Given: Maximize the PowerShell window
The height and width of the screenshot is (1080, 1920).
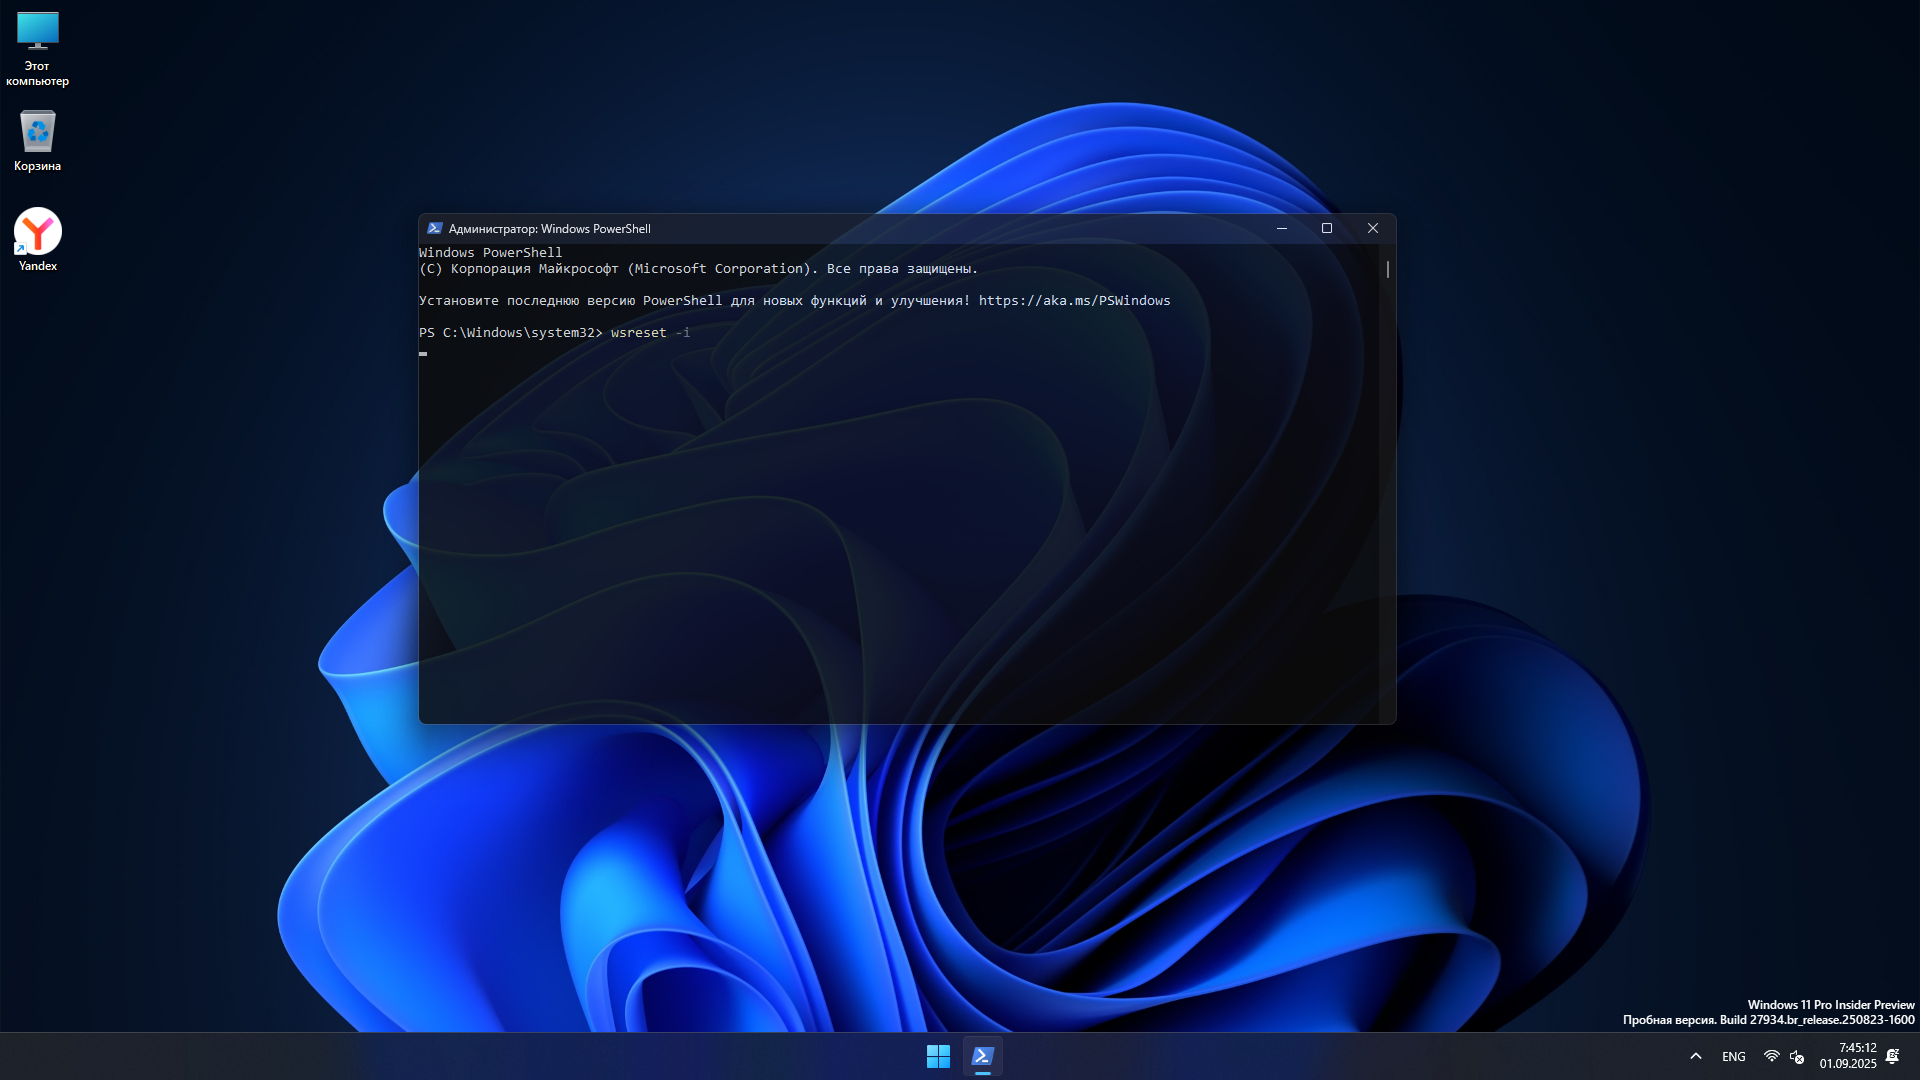Looking at the screenshot, I should [1327, 228].
